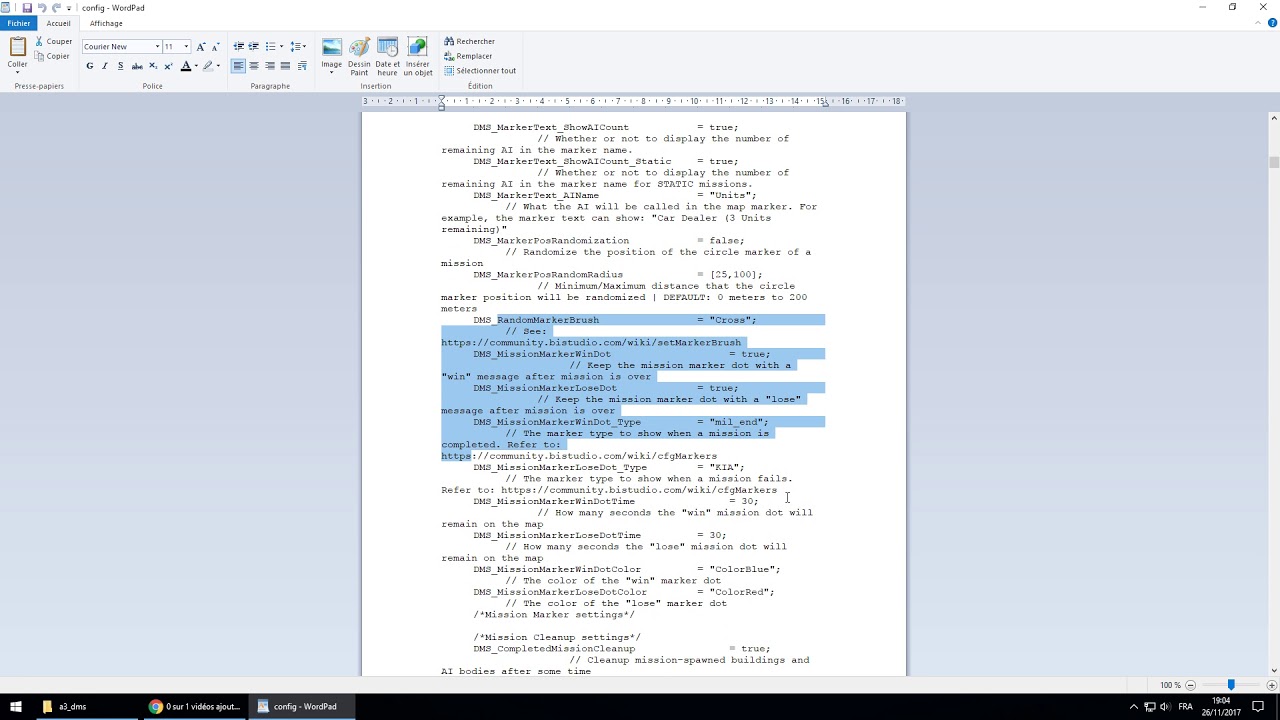Toggle italic (I) formatting
This screenshot has width=1280, height=720.
[105, 66]
